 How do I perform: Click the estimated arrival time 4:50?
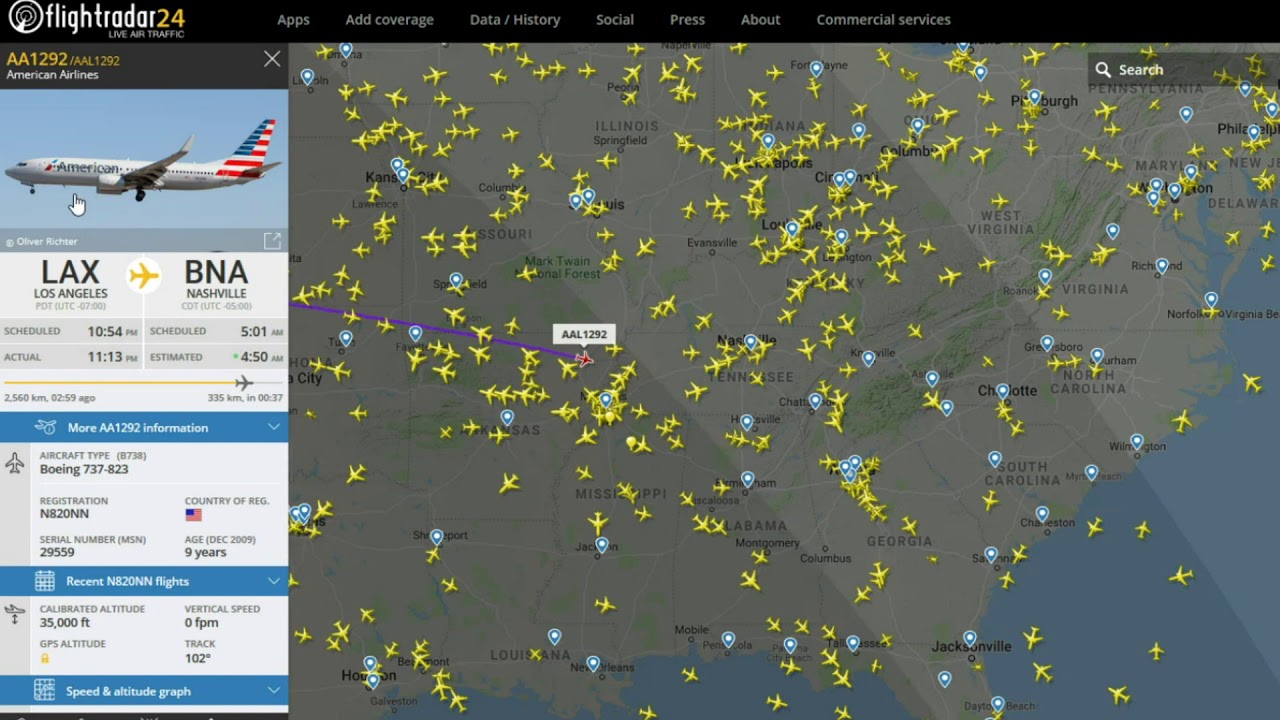(x=254, y=357)
